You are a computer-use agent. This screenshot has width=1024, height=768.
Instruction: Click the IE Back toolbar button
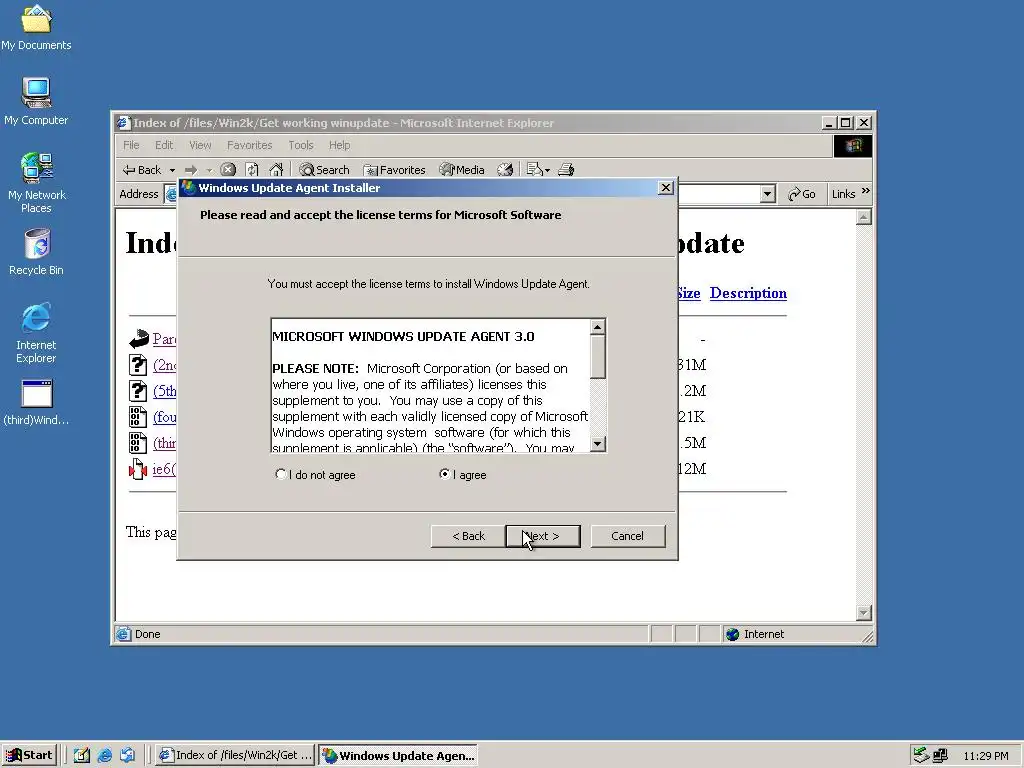(x=142, y=170)
